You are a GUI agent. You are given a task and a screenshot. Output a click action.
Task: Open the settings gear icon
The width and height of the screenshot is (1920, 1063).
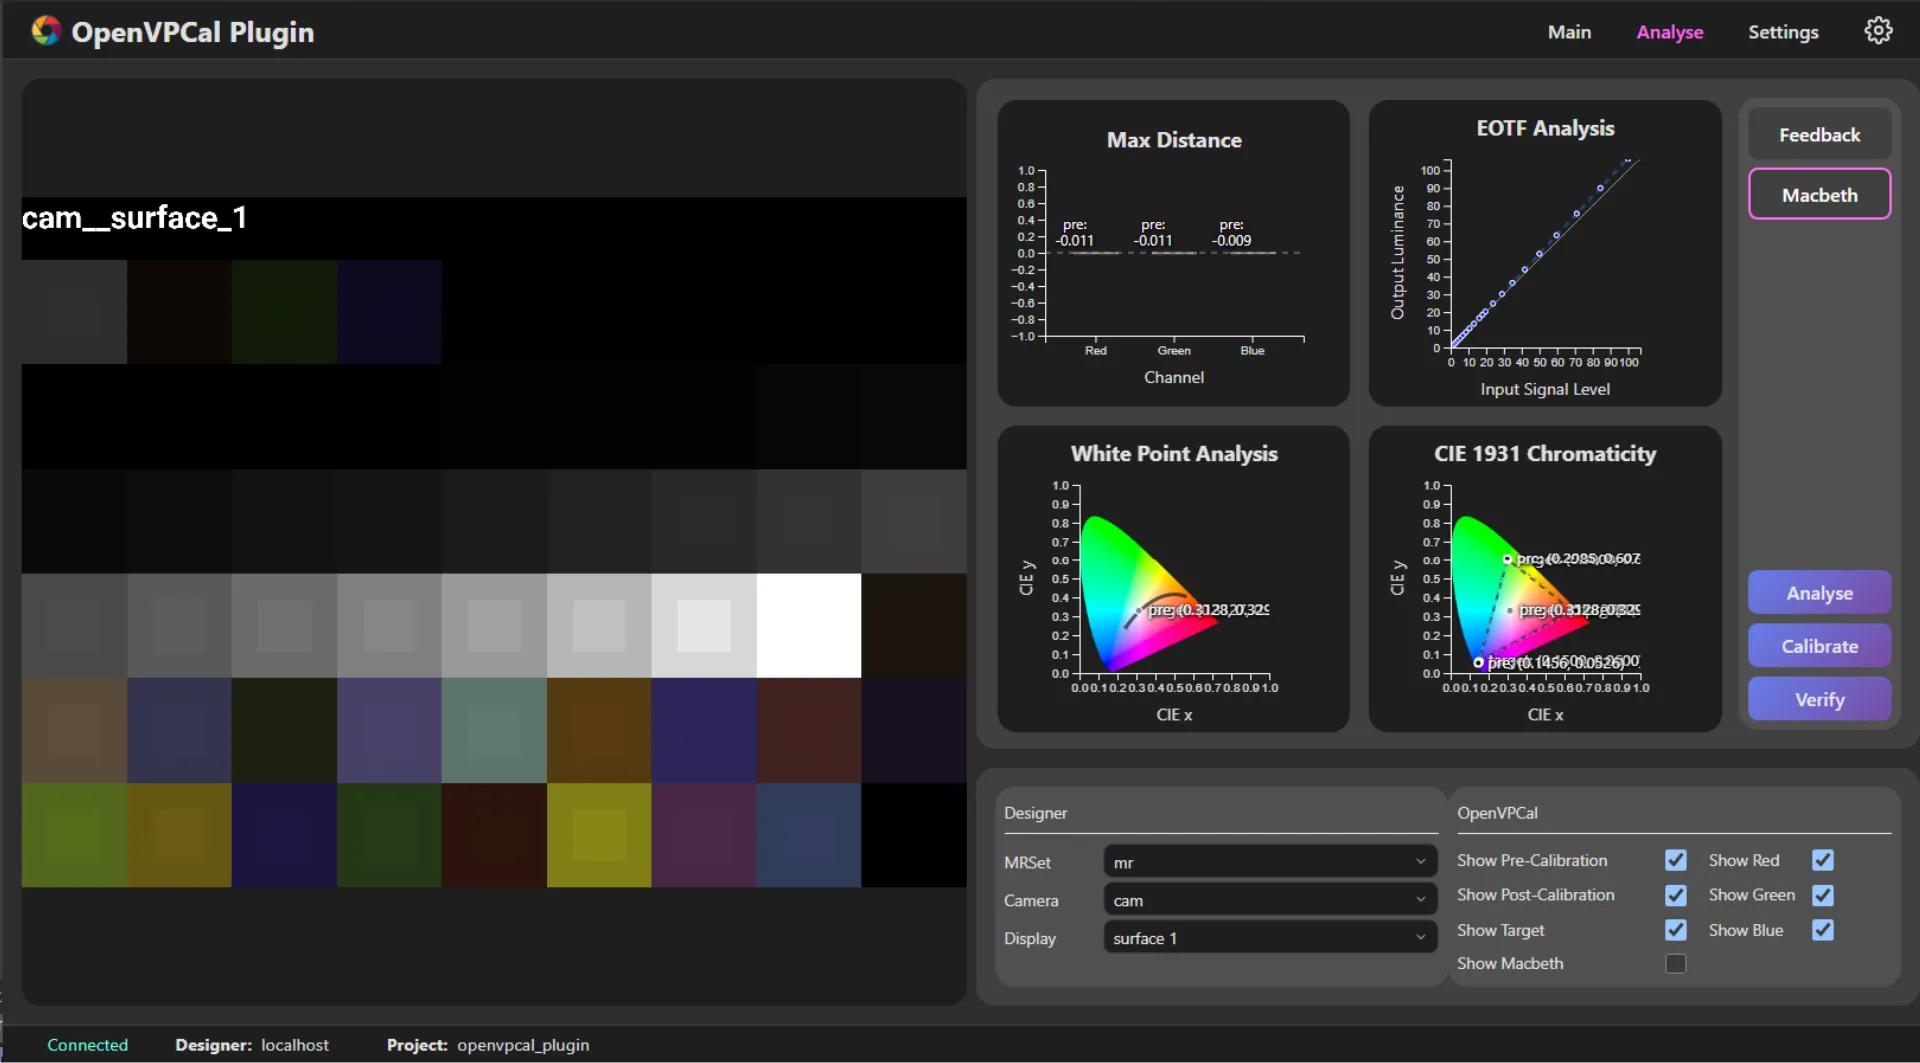click(x=1878, y=30)
